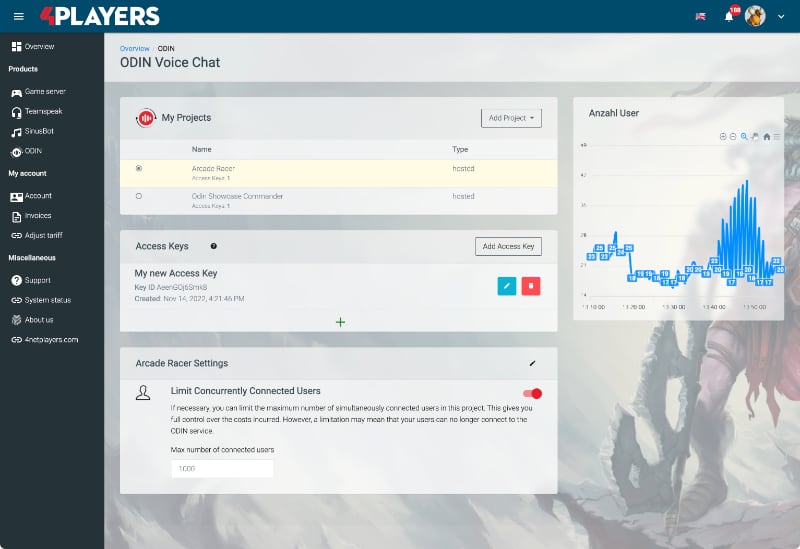
Task: Expand the account dropdown chevron
Action: coord(781,17)
